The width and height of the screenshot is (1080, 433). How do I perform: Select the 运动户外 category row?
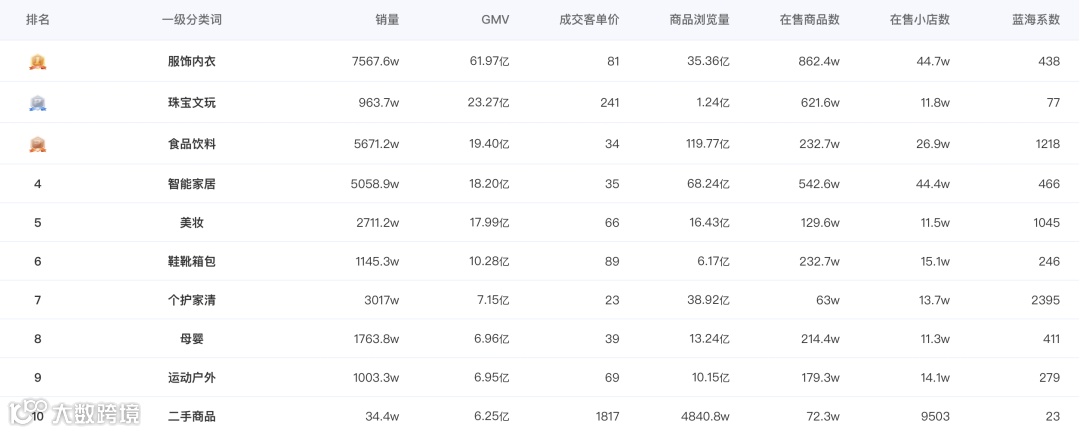click(192, 378)
